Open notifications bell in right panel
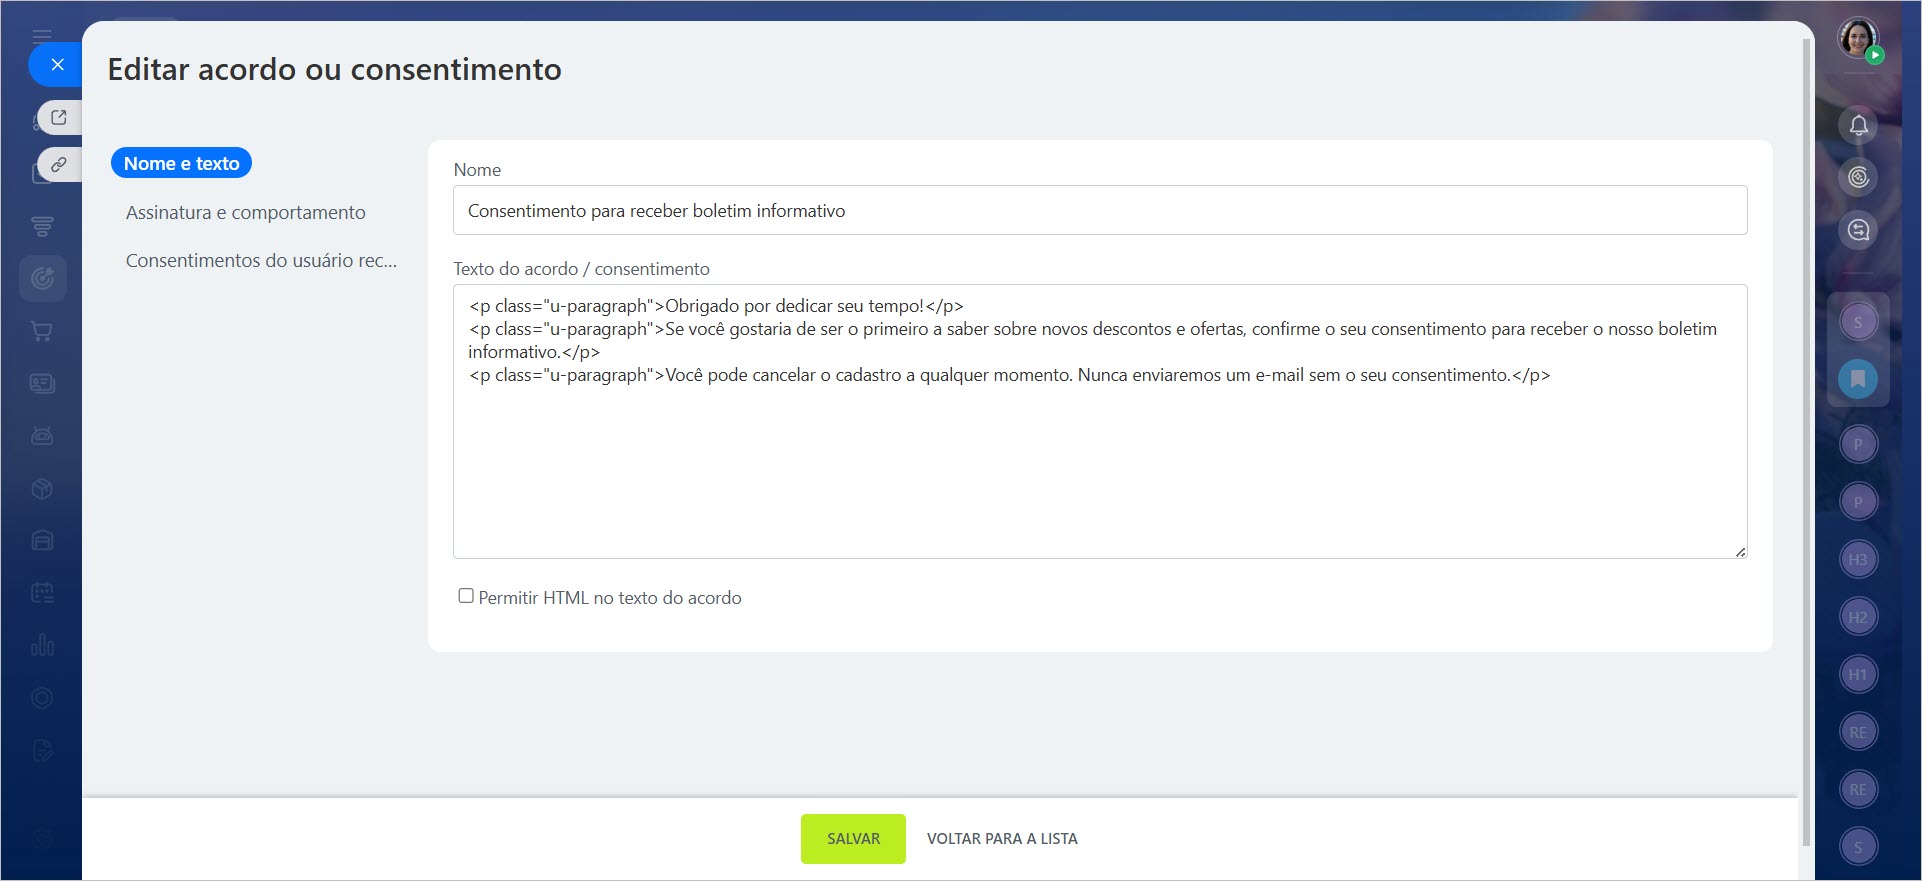 click(1858, 125)
